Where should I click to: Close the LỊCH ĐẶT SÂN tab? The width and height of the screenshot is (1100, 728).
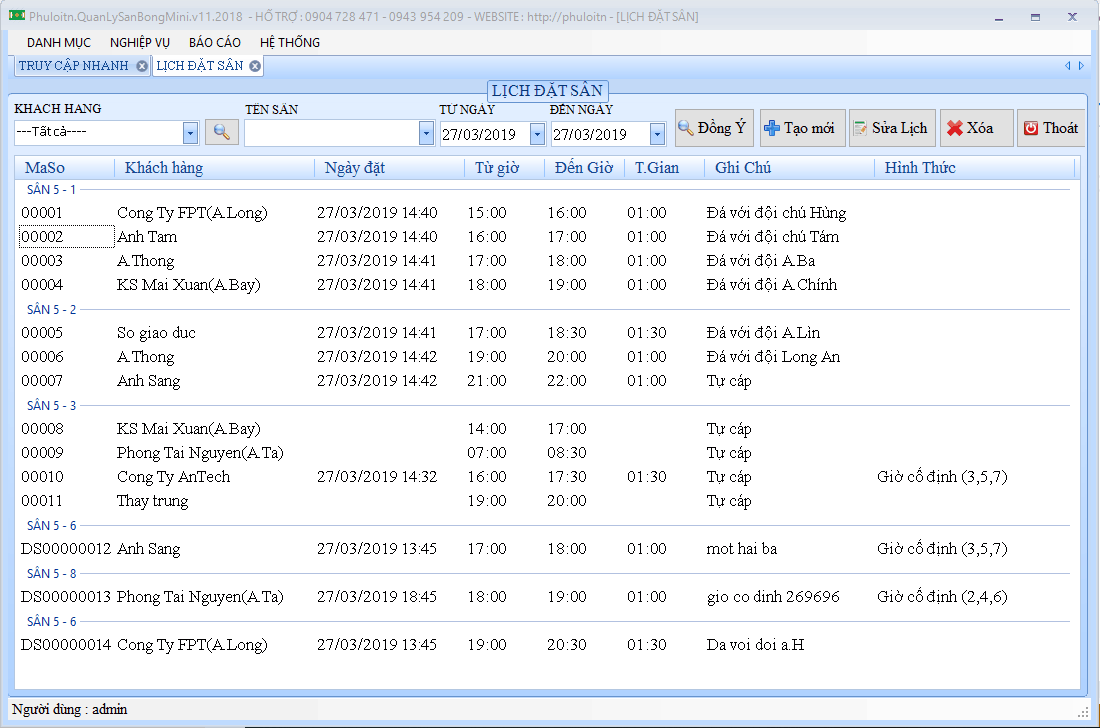click(255, 66)
